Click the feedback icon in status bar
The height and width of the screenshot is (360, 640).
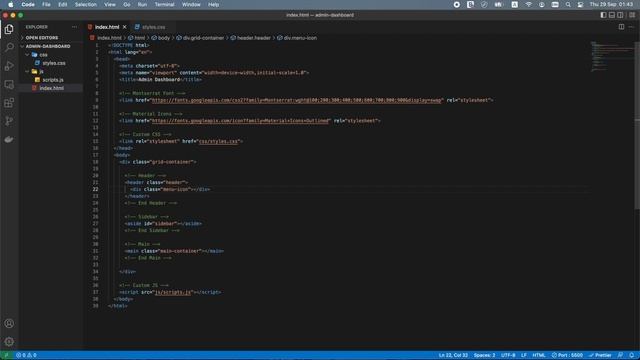620,355
